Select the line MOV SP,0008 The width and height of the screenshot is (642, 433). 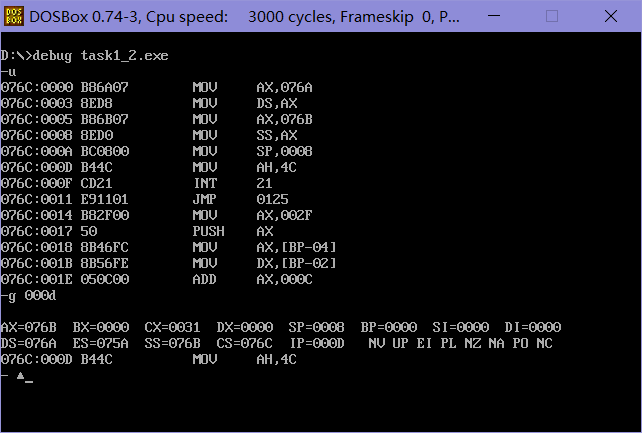click(156, 151)
